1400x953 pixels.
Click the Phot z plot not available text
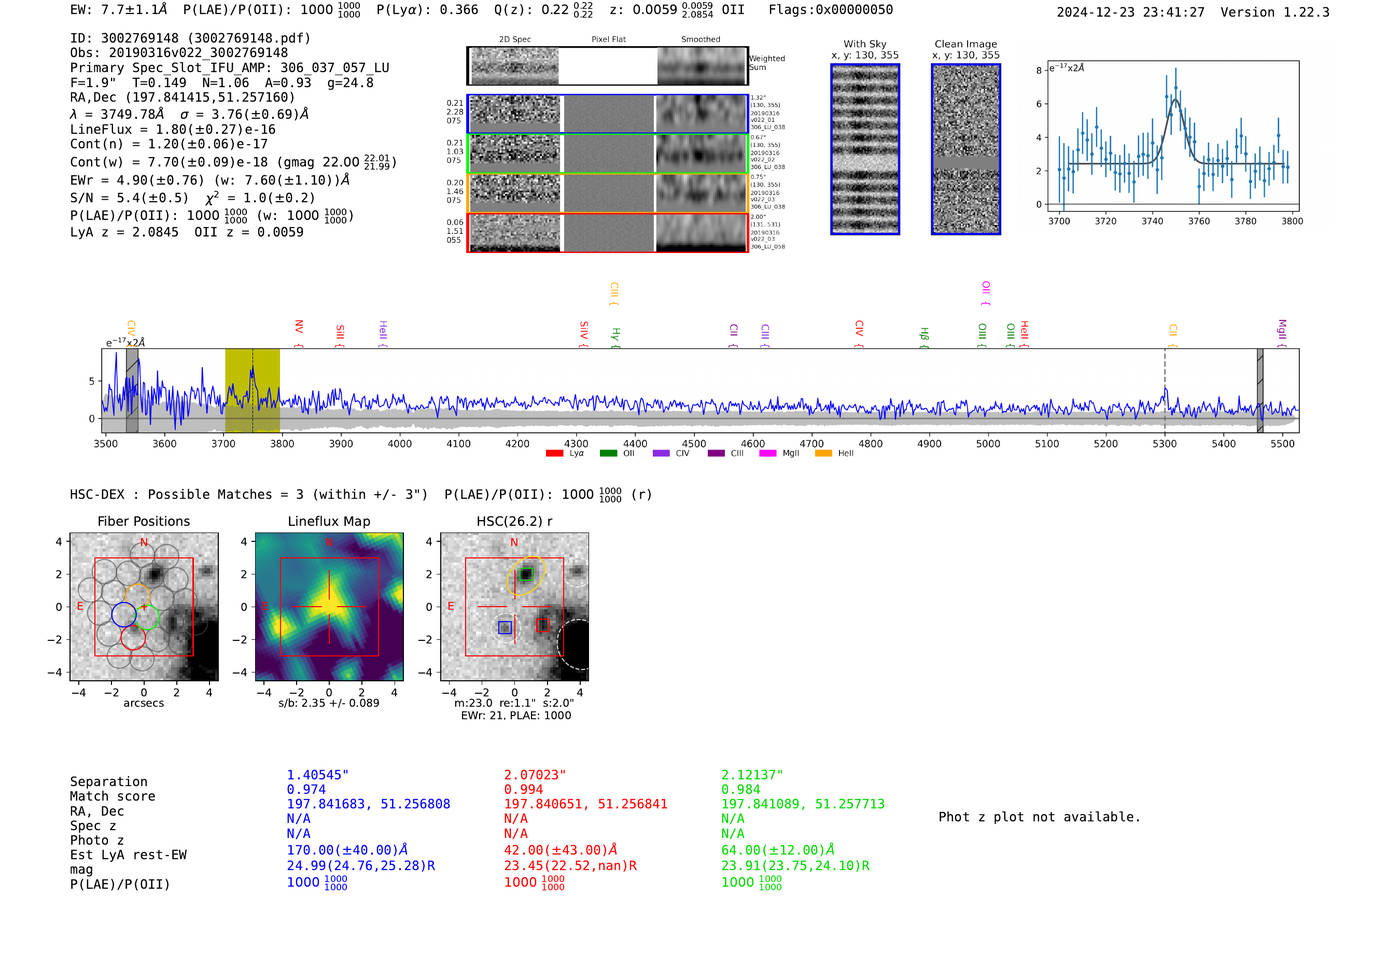click(1039, 817)
